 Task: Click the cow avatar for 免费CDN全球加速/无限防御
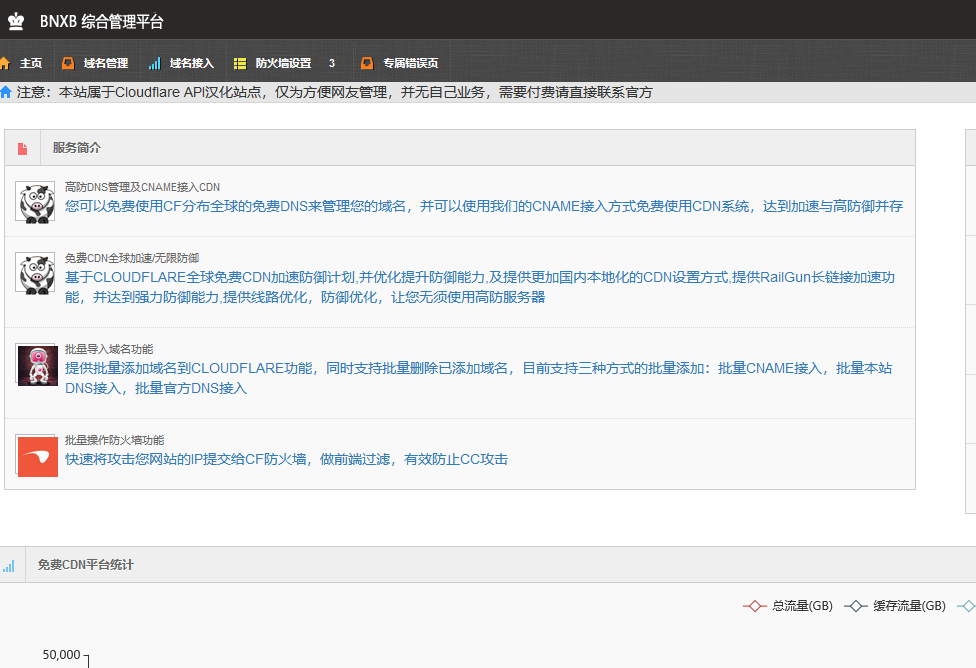pyautogui.click(x=35, y=273)
